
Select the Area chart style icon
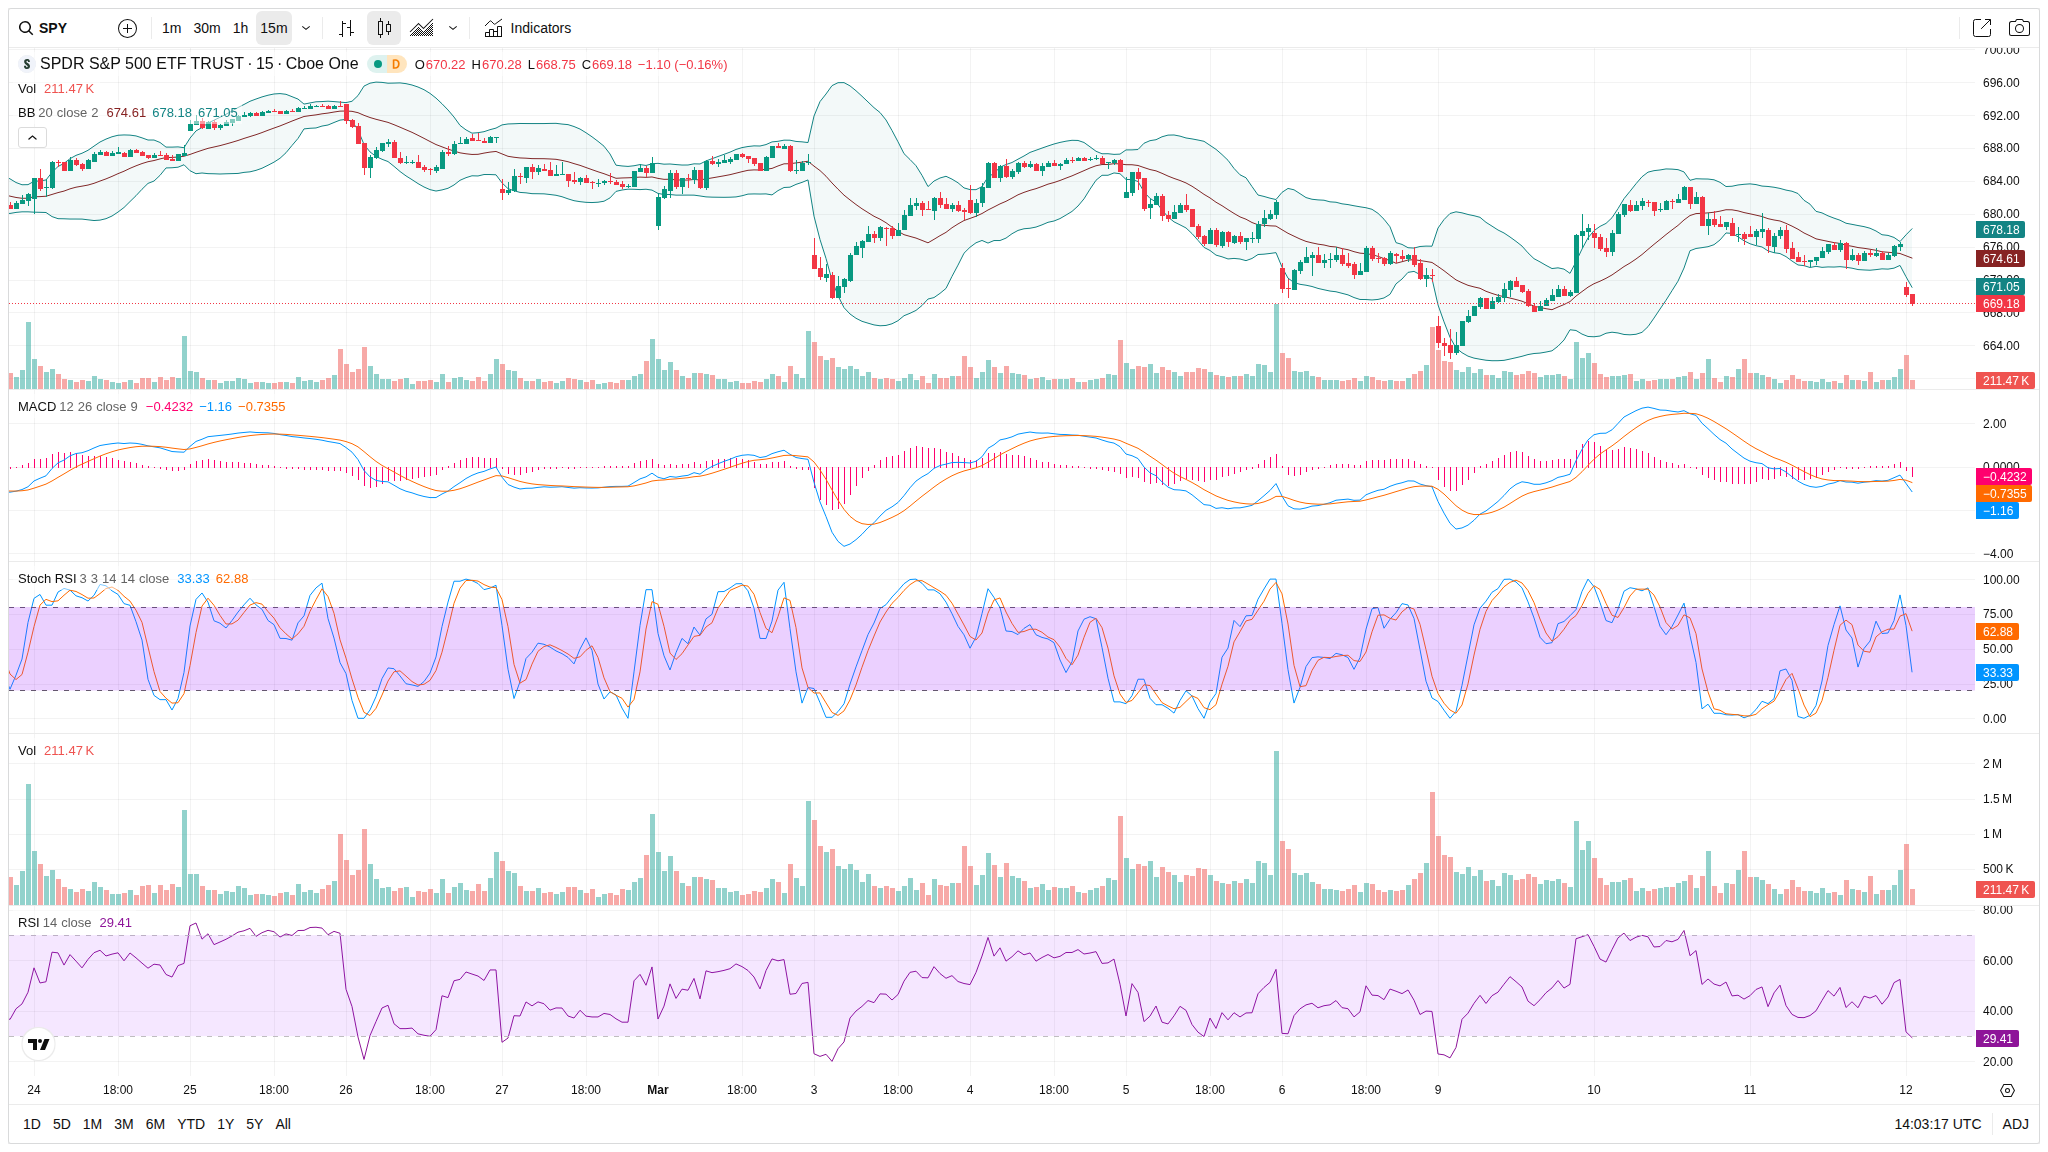[x=422, y=28]
